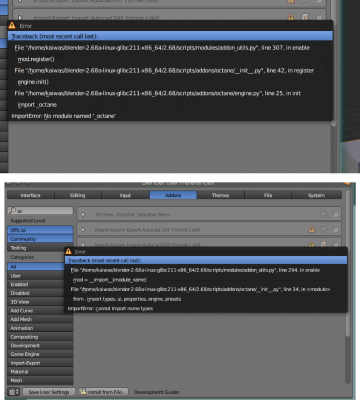Select the User category
The image size is (360, 400).
coord(36,276)
